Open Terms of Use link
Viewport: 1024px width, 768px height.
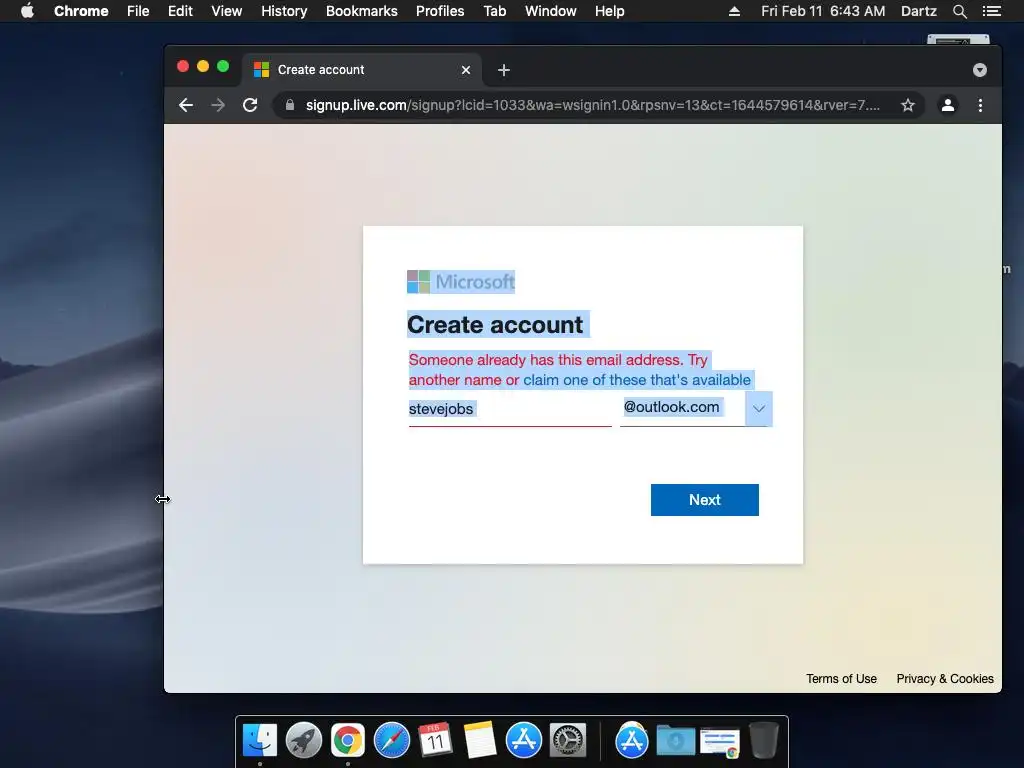coord(841,679)
